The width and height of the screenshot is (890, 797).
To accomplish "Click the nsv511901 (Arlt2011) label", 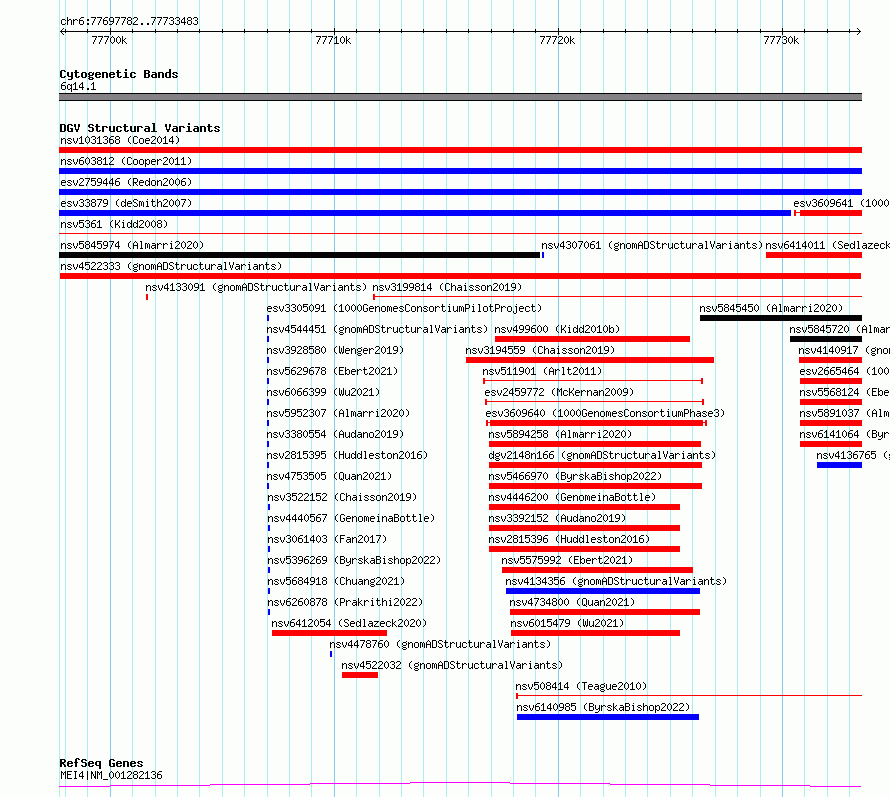I will [x=542, y=371].
